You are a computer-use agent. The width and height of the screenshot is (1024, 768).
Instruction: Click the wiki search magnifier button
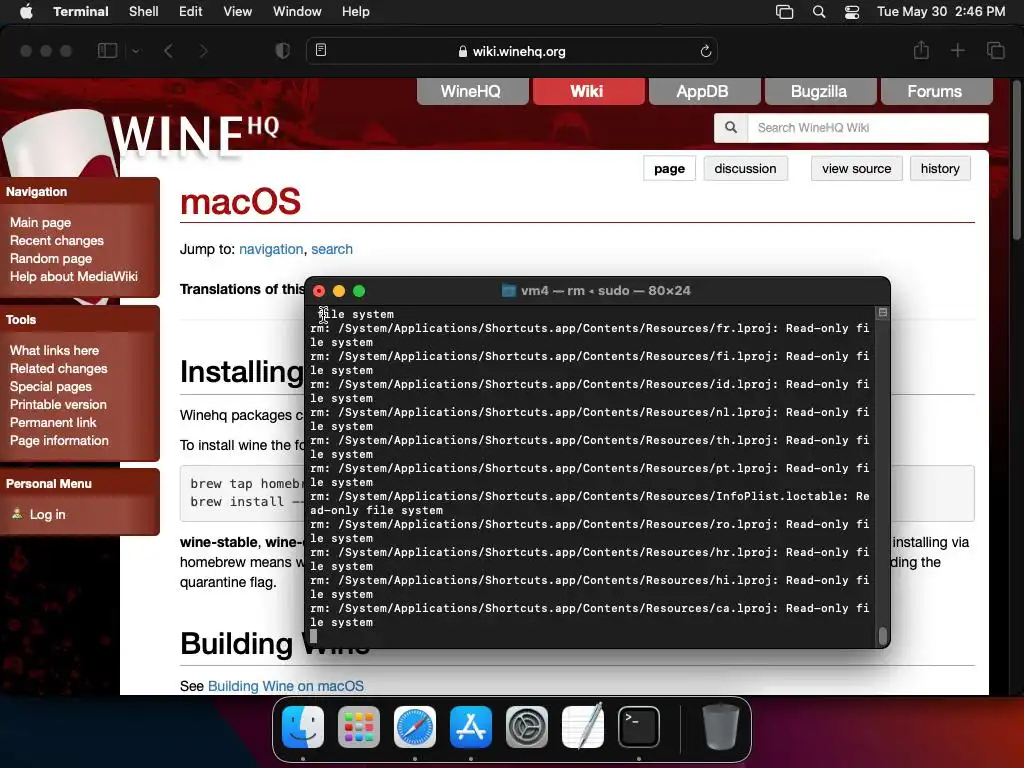[x=731, y=128]
